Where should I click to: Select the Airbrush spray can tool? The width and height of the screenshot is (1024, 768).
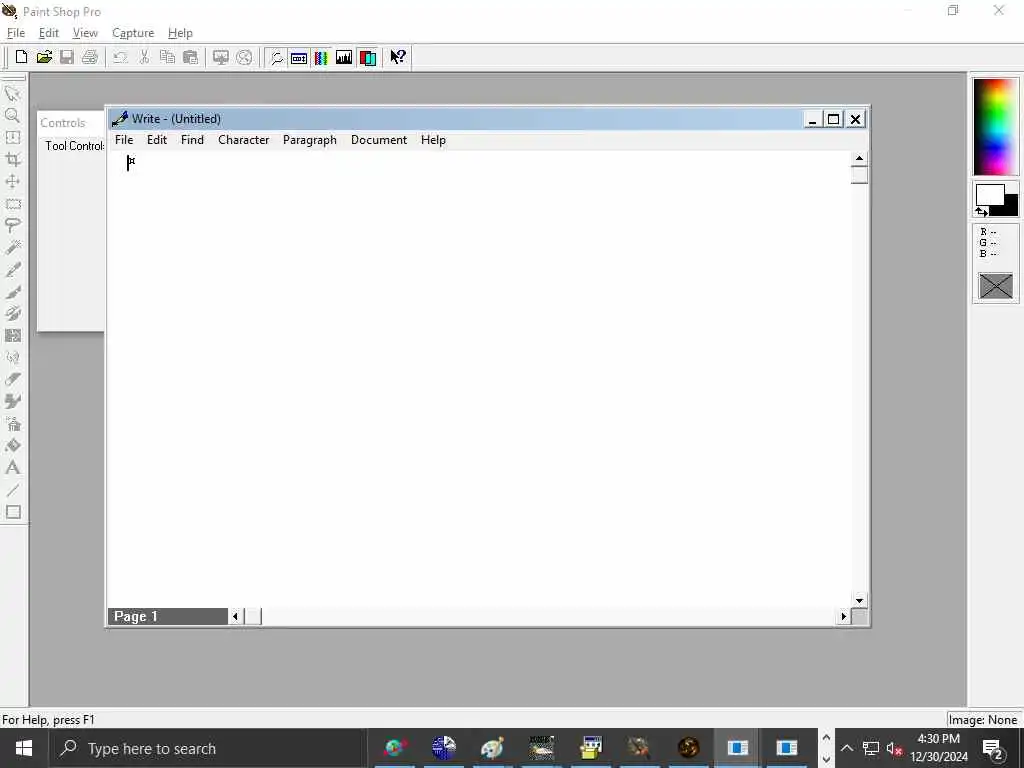click(x=12, y=424)
